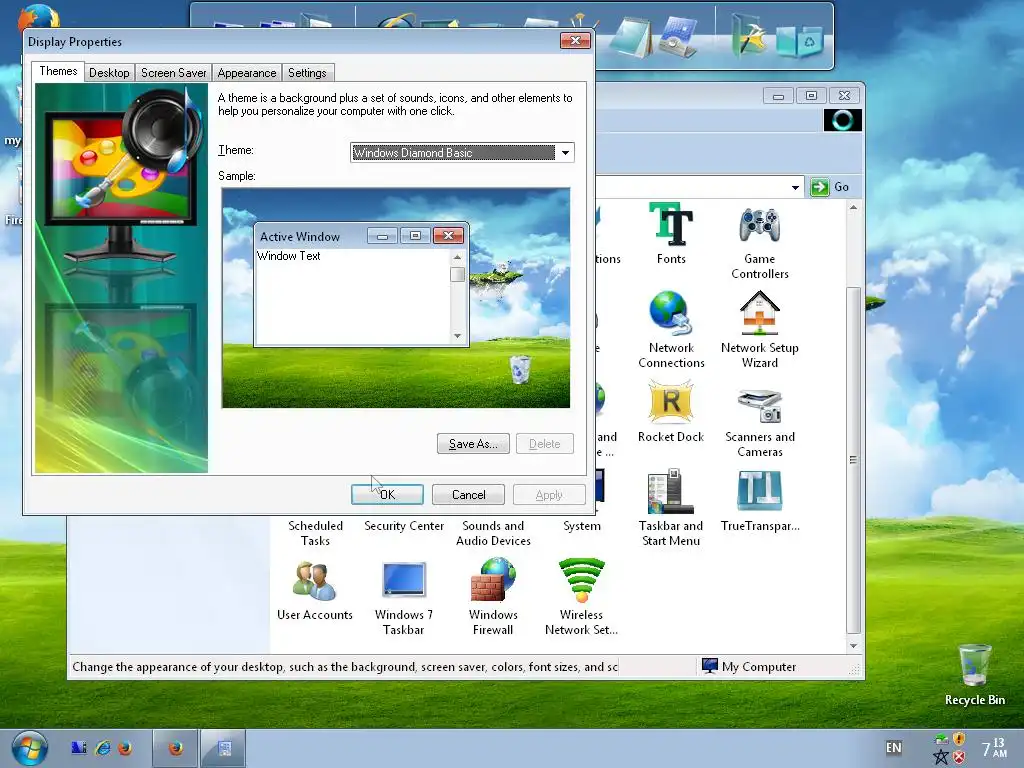1024x768 pixels.
Task: Click the Show Desktop quick launch icon
Action: [x=79, y=748]
